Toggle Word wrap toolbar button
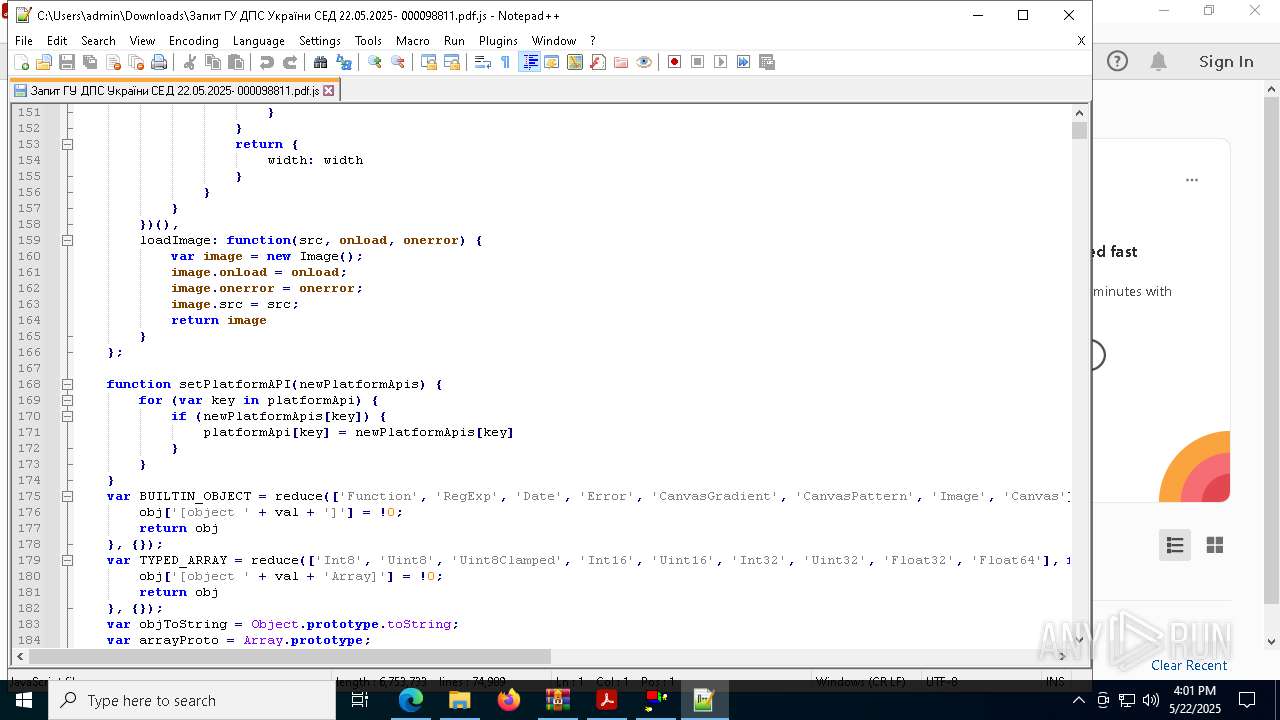Viewport: 1280px width, 720px height. tap(482, 62)
